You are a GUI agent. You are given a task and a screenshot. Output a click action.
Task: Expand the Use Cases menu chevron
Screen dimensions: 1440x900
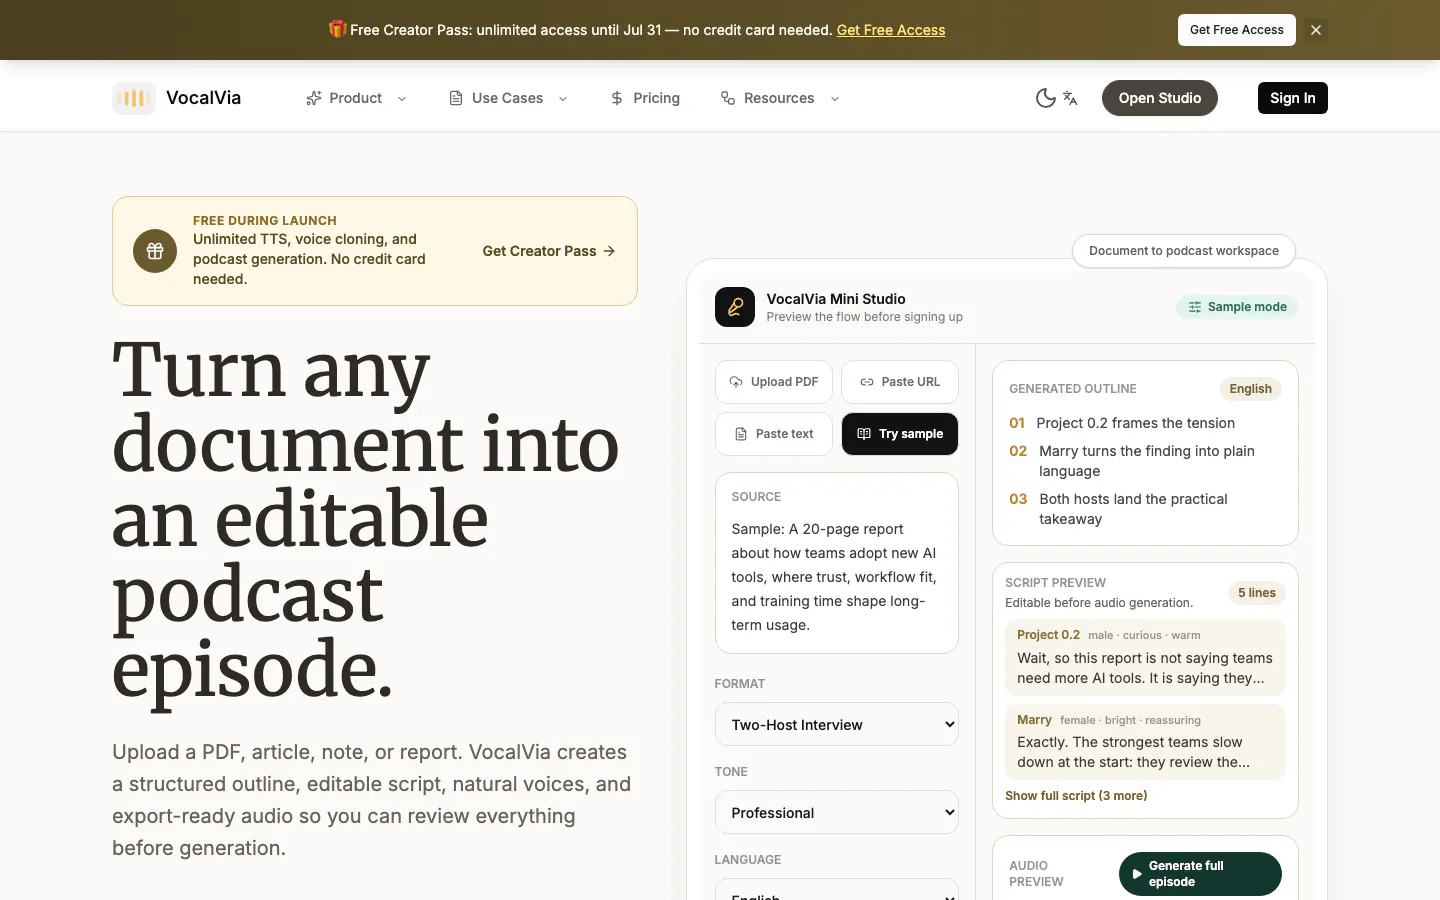[563, 98]
